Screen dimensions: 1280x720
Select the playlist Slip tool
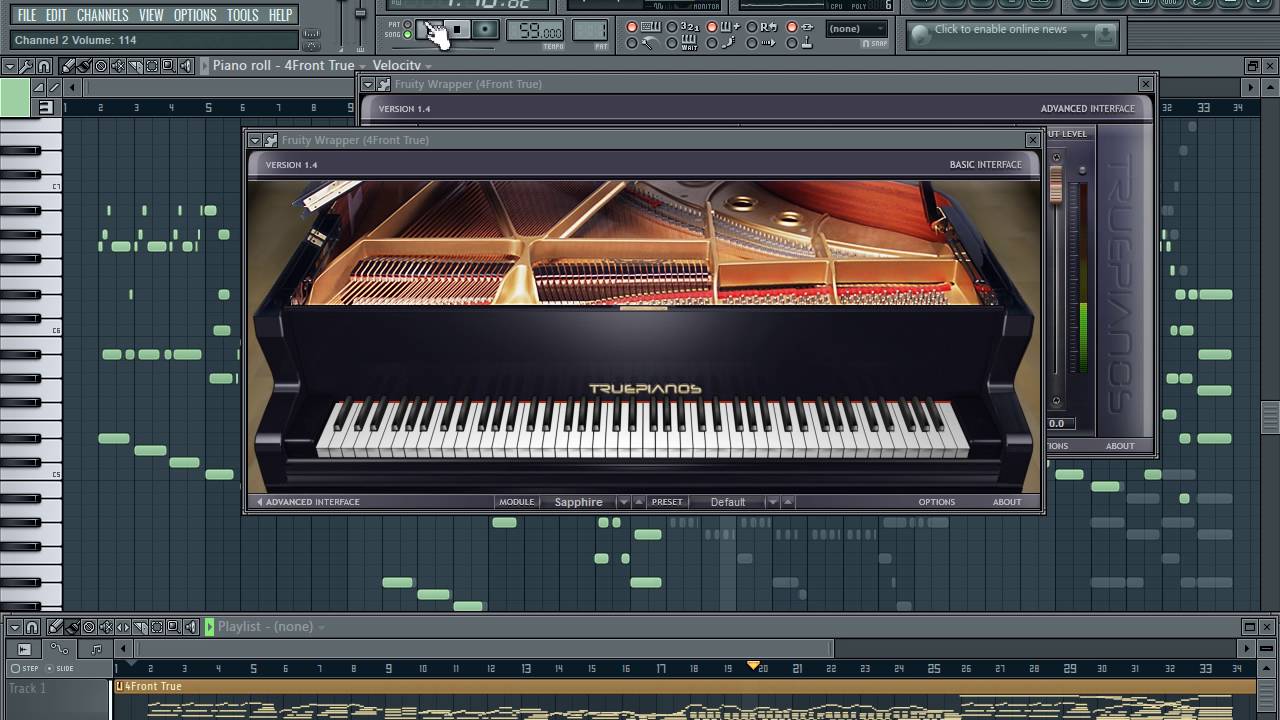coord(123,627)
